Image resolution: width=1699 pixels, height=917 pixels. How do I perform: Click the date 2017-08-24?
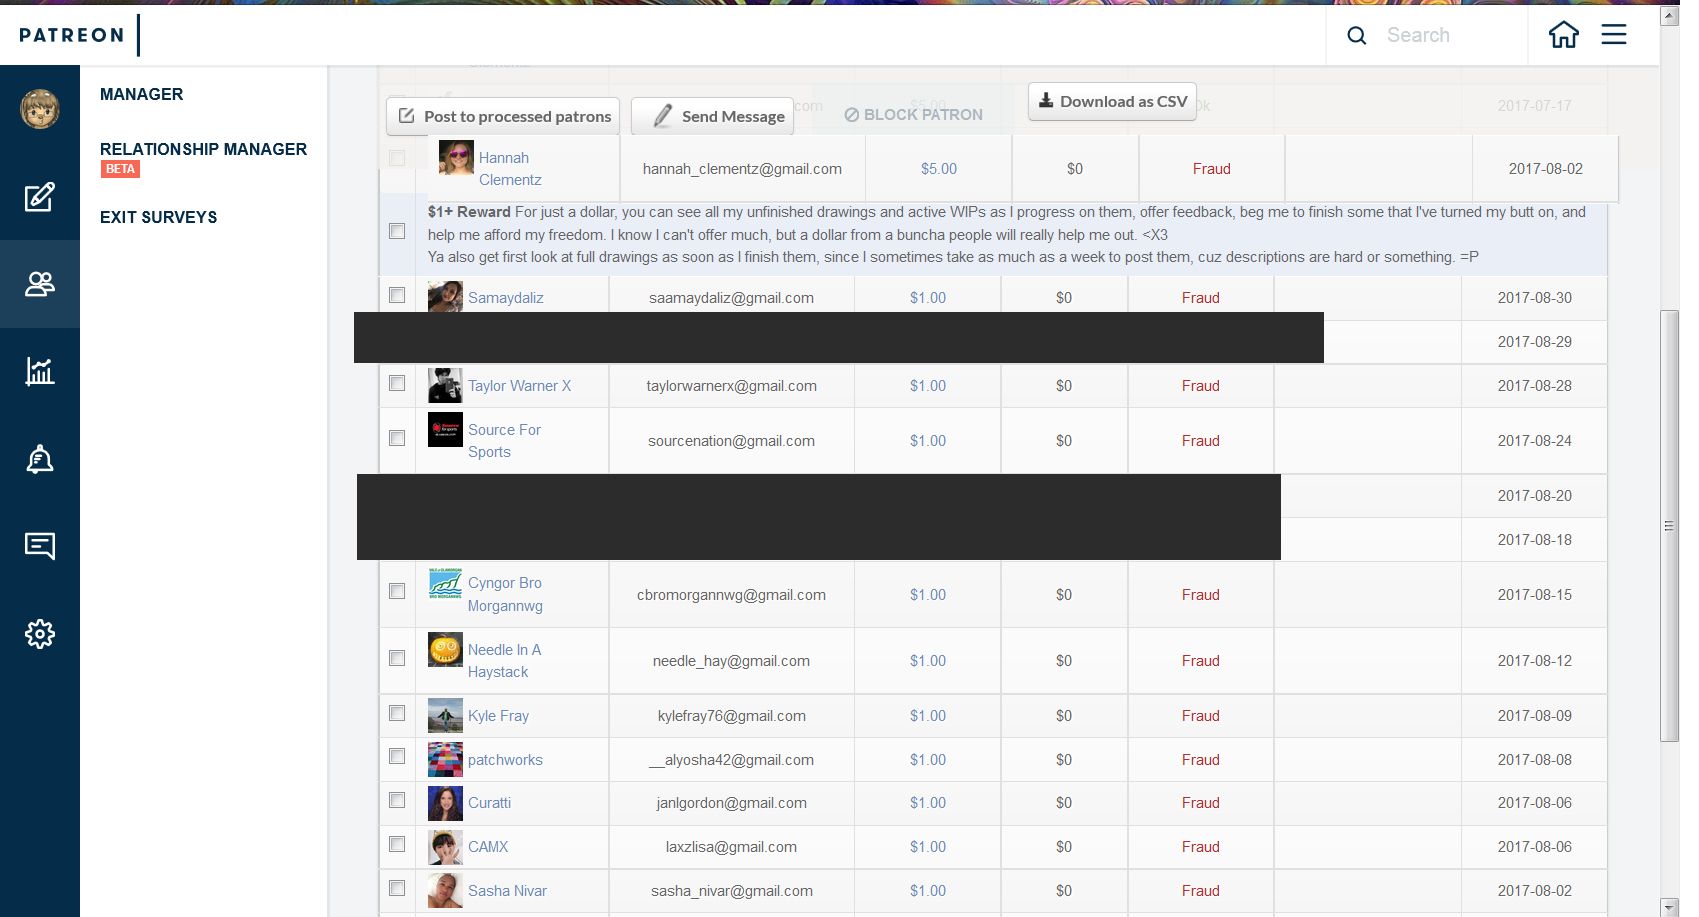click(1534, 441)
